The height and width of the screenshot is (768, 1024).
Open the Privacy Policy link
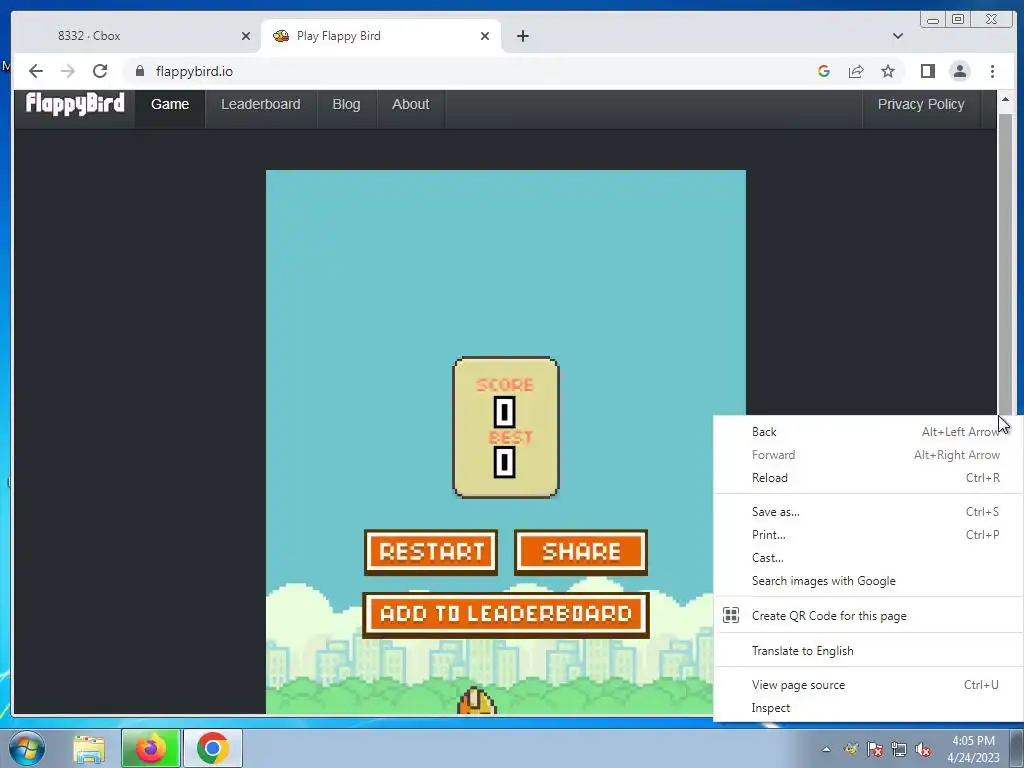click(x=921, y=104)
